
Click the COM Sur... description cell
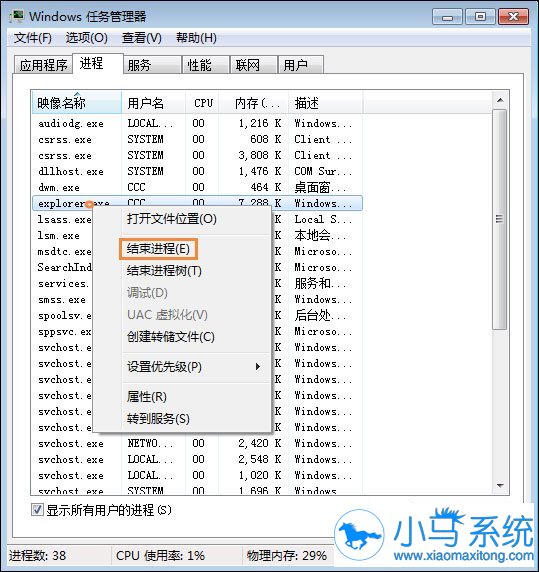click(x=323, y=171)
